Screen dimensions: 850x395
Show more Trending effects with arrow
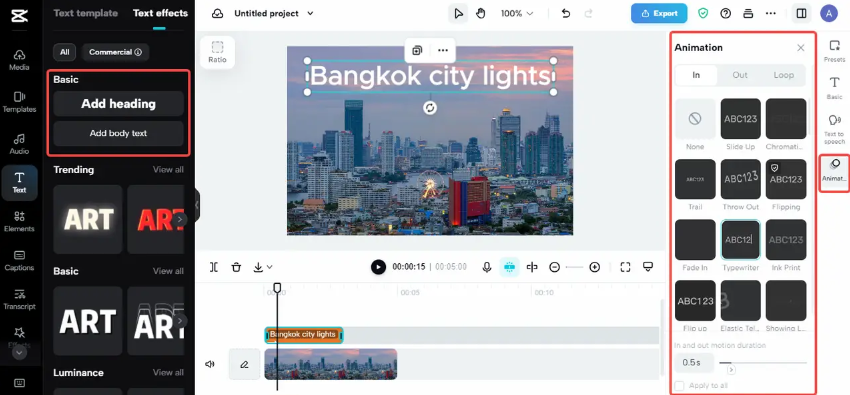(x=180, y=219)
